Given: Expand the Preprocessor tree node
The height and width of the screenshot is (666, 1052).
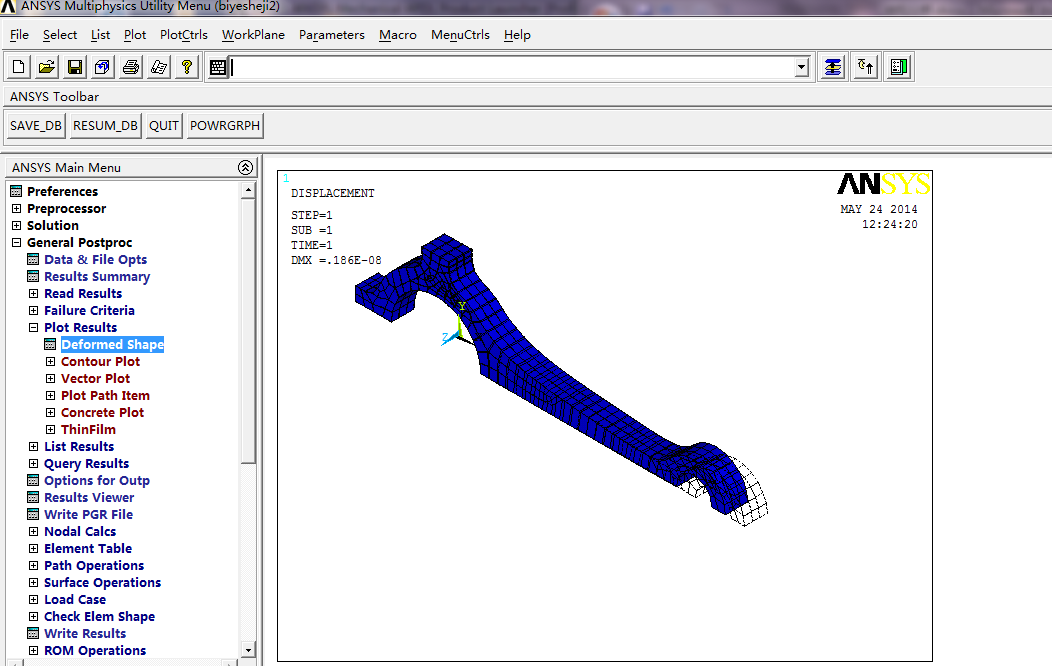Looking at the screenshot, I should 16,209.
